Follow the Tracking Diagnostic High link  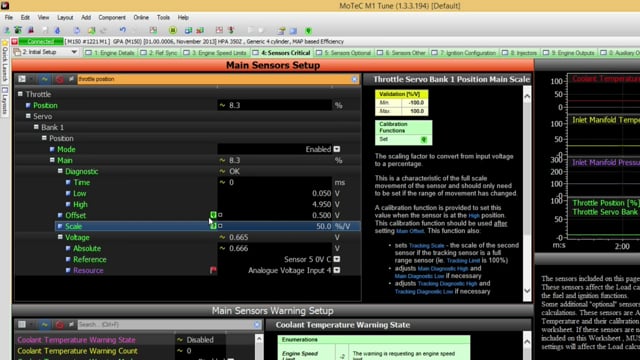(447, 284)
